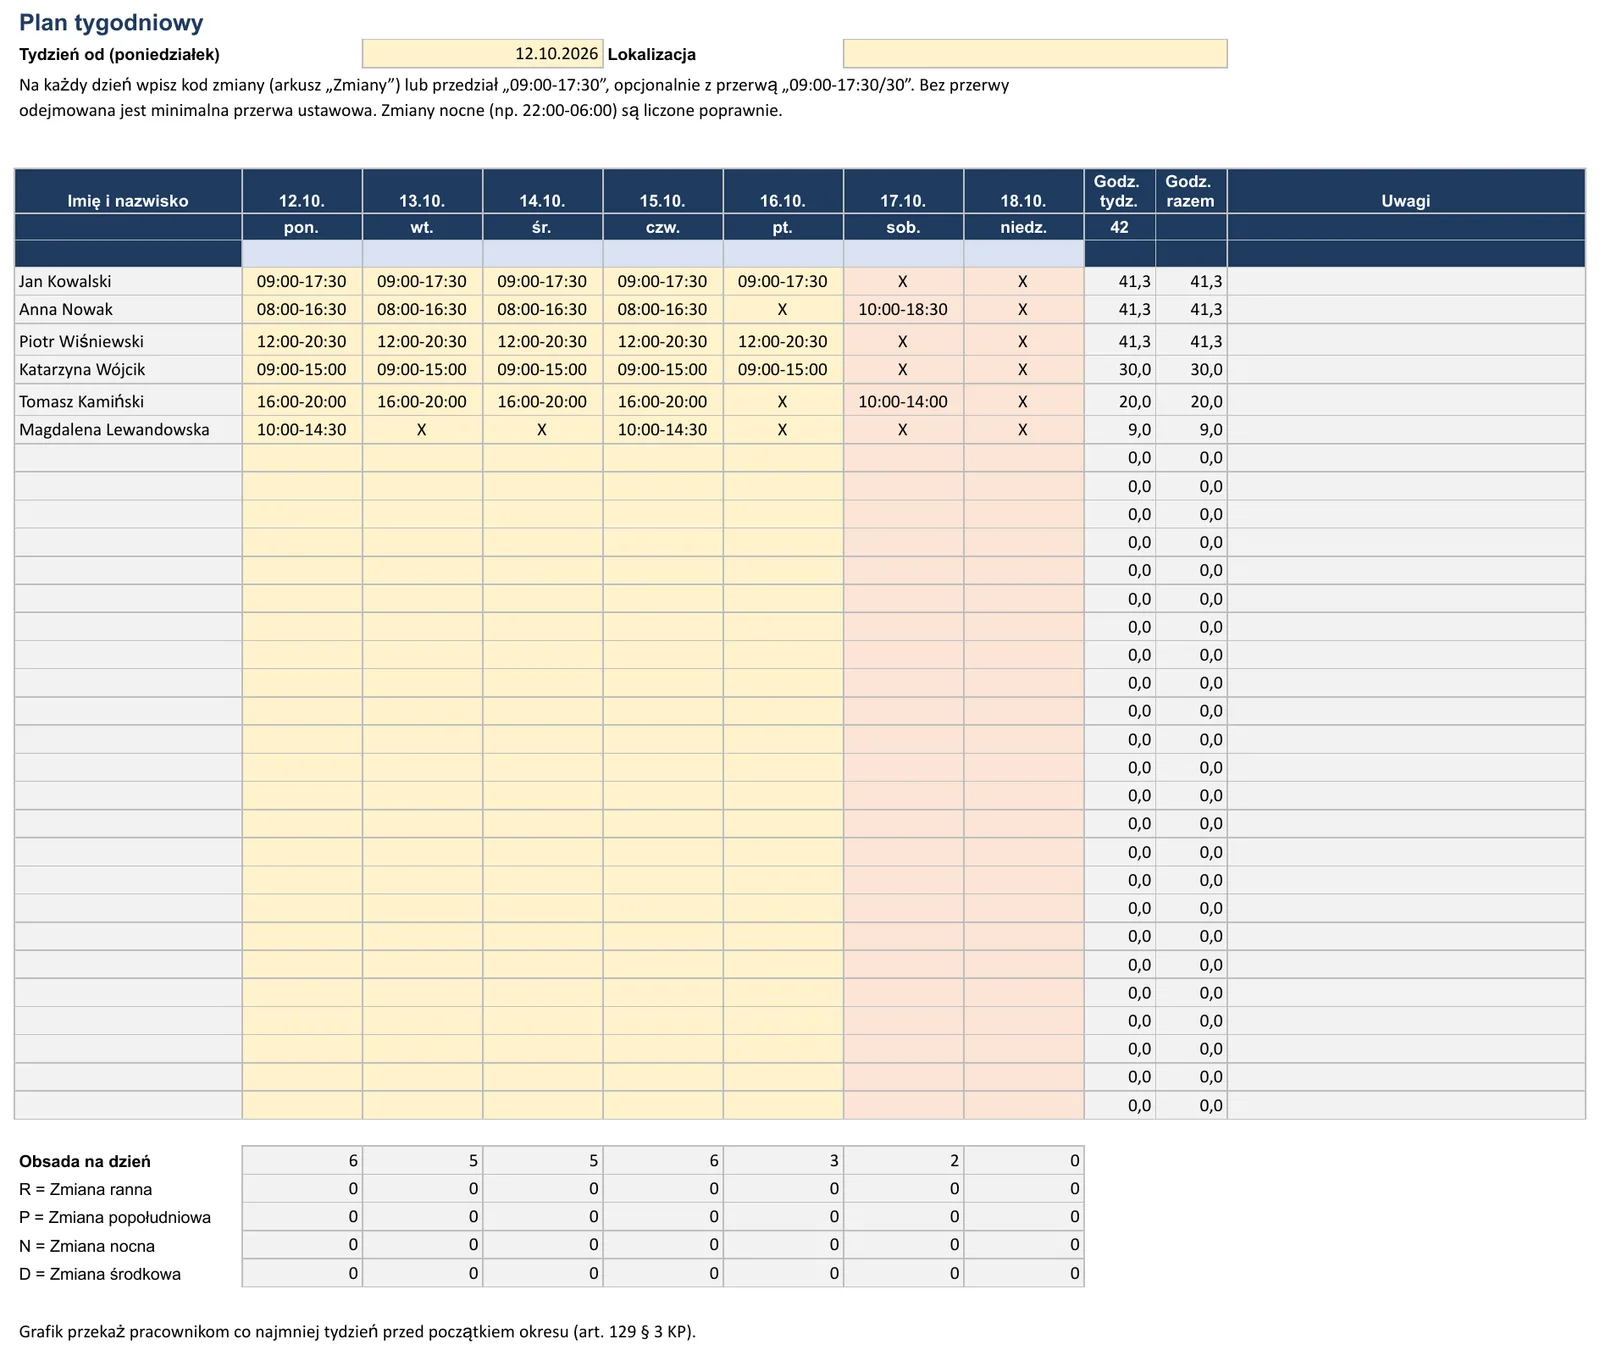Image resolution: width=1600 pixels, height=1355 pixels.
Task: Click Katarzyna Wójcik's weekly hours 30,0 cell
Action: tap(1119, 370)
